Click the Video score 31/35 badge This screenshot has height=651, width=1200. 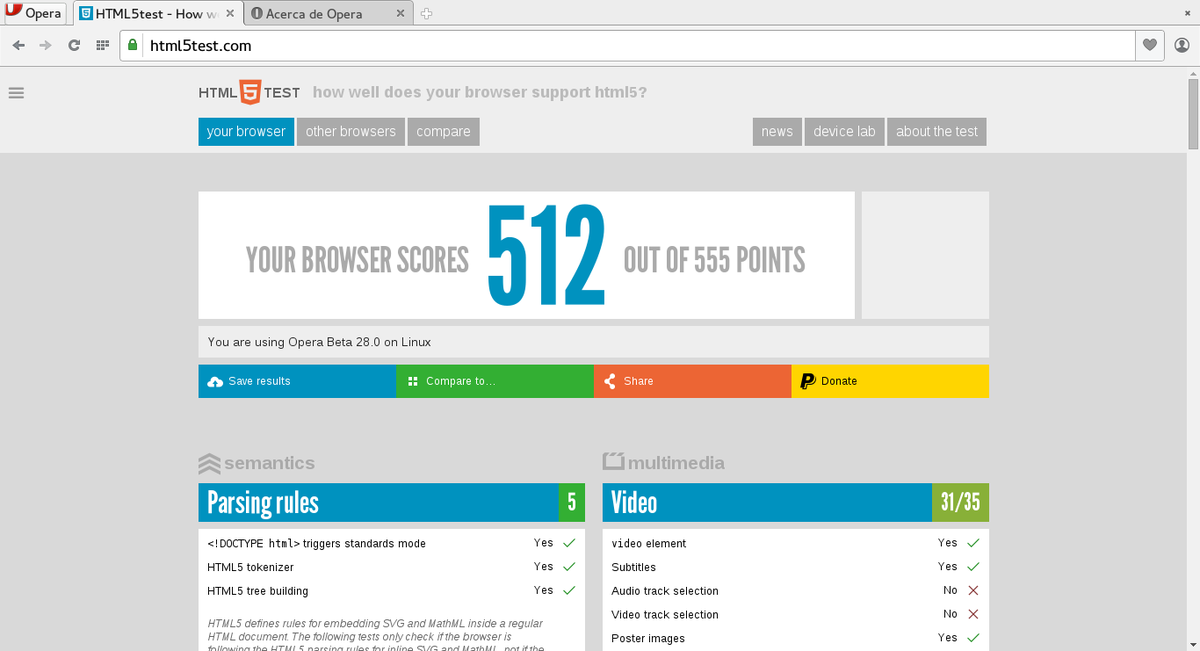[x=960, y=502]
